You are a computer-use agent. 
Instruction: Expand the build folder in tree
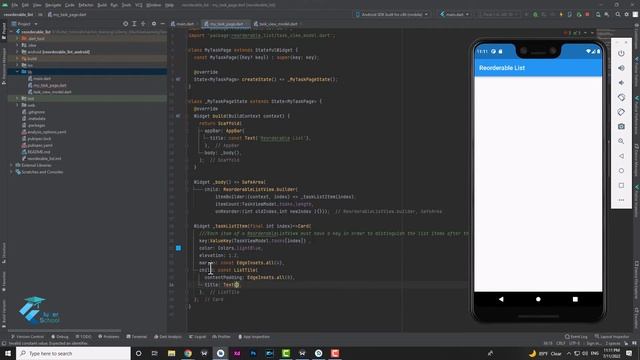[17, 58]
